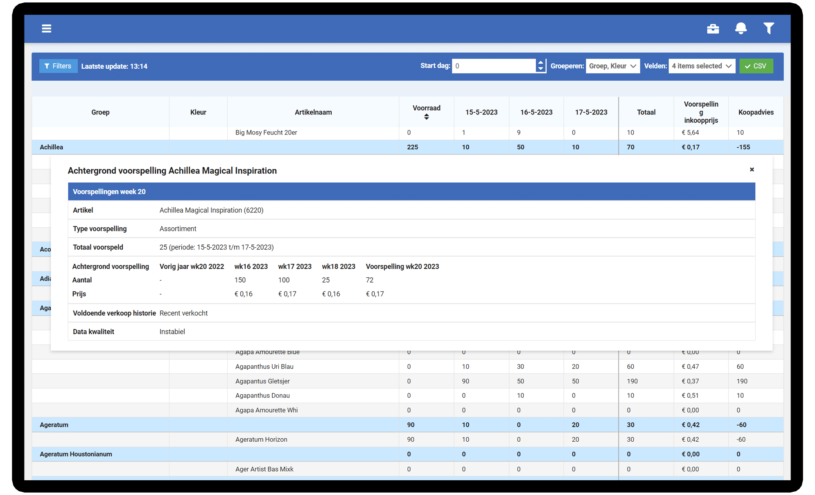Click the Totaal column header
This screenshot has height=495, width=815.
pyautogui.click(x=645, y=112)
